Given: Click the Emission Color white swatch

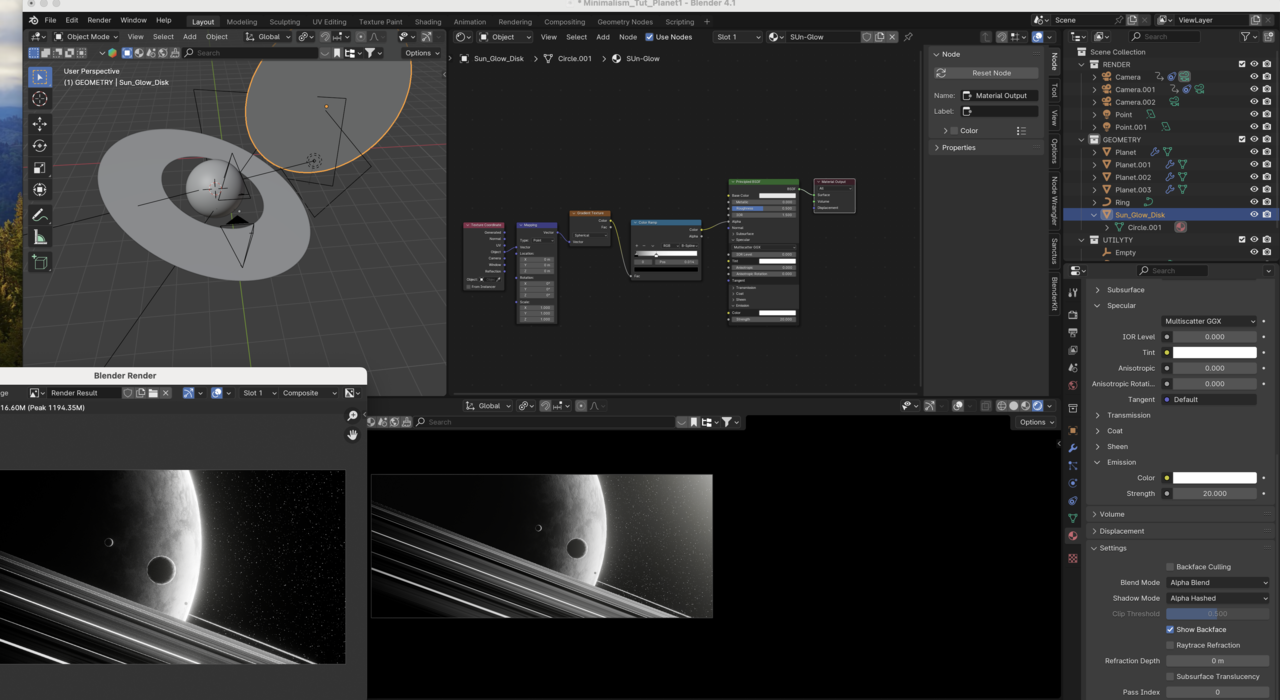Looking at the screenshot, I should click(x=1214, y=478).
